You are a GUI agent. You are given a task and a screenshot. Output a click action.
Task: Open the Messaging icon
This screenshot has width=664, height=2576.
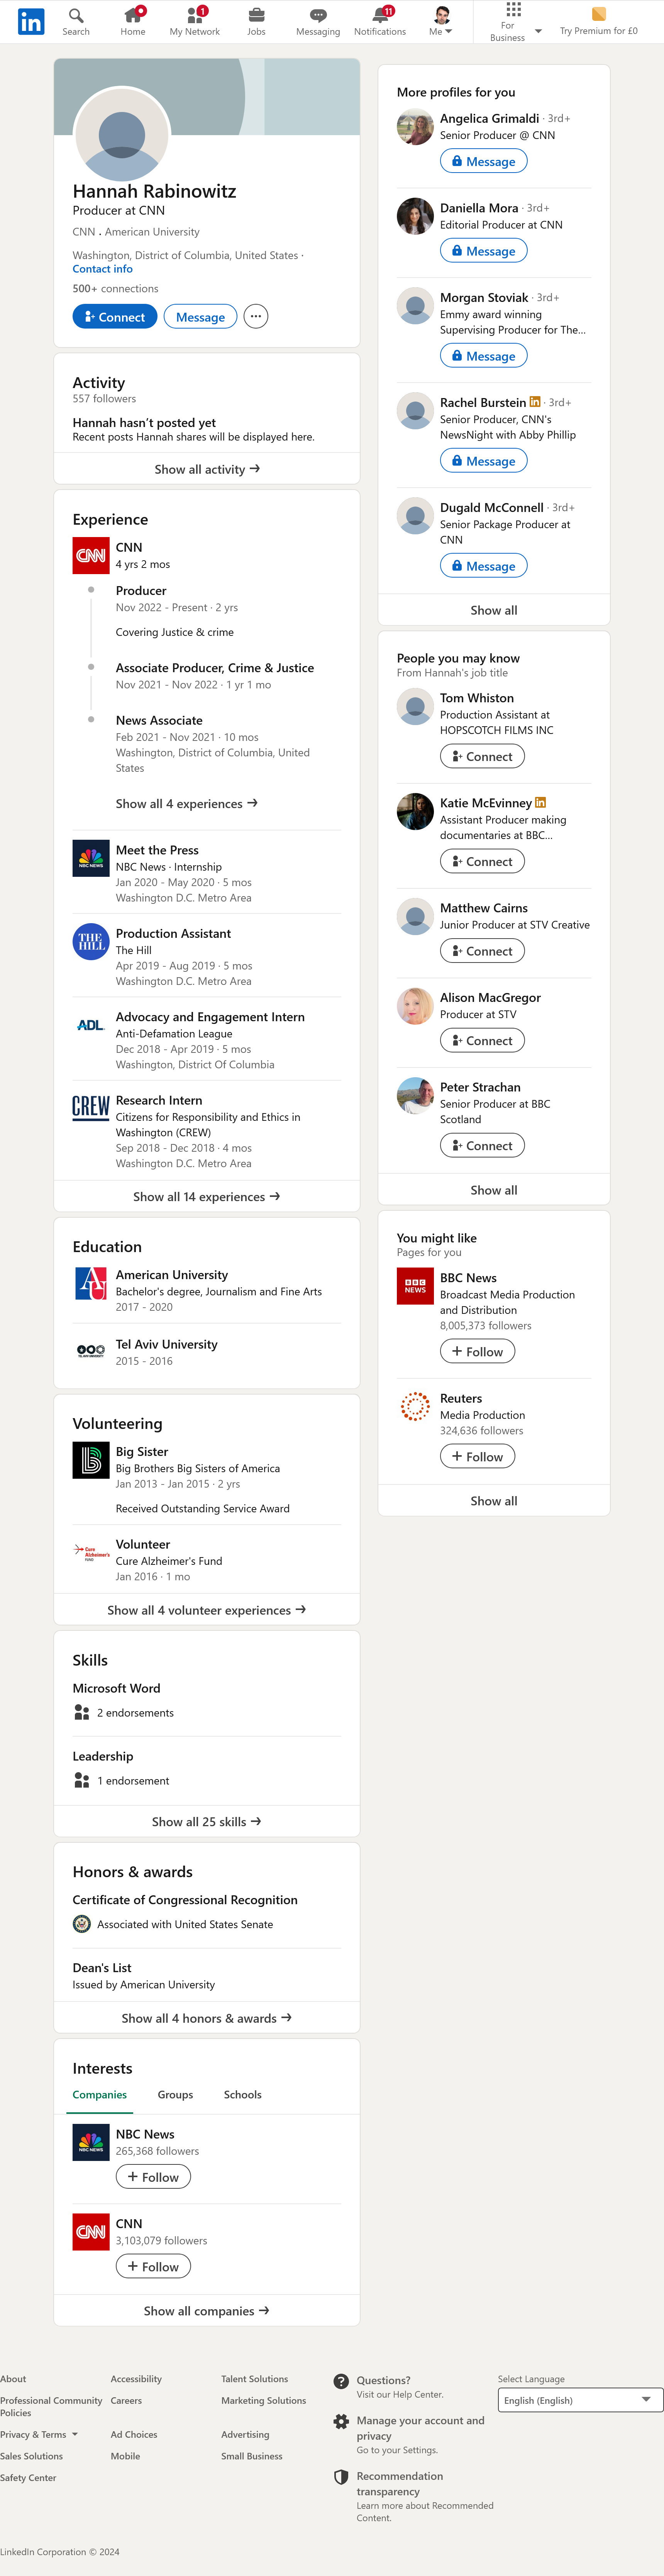click(x=318, y=15)
